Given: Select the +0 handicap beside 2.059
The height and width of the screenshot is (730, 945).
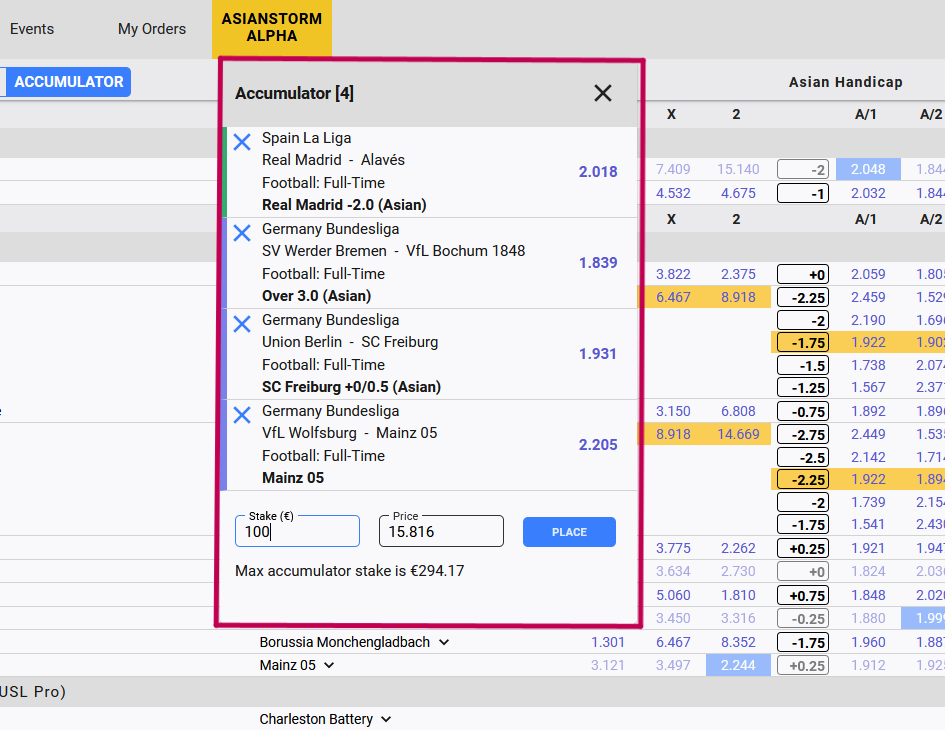Looking at the screenshot, I should 803,274.
